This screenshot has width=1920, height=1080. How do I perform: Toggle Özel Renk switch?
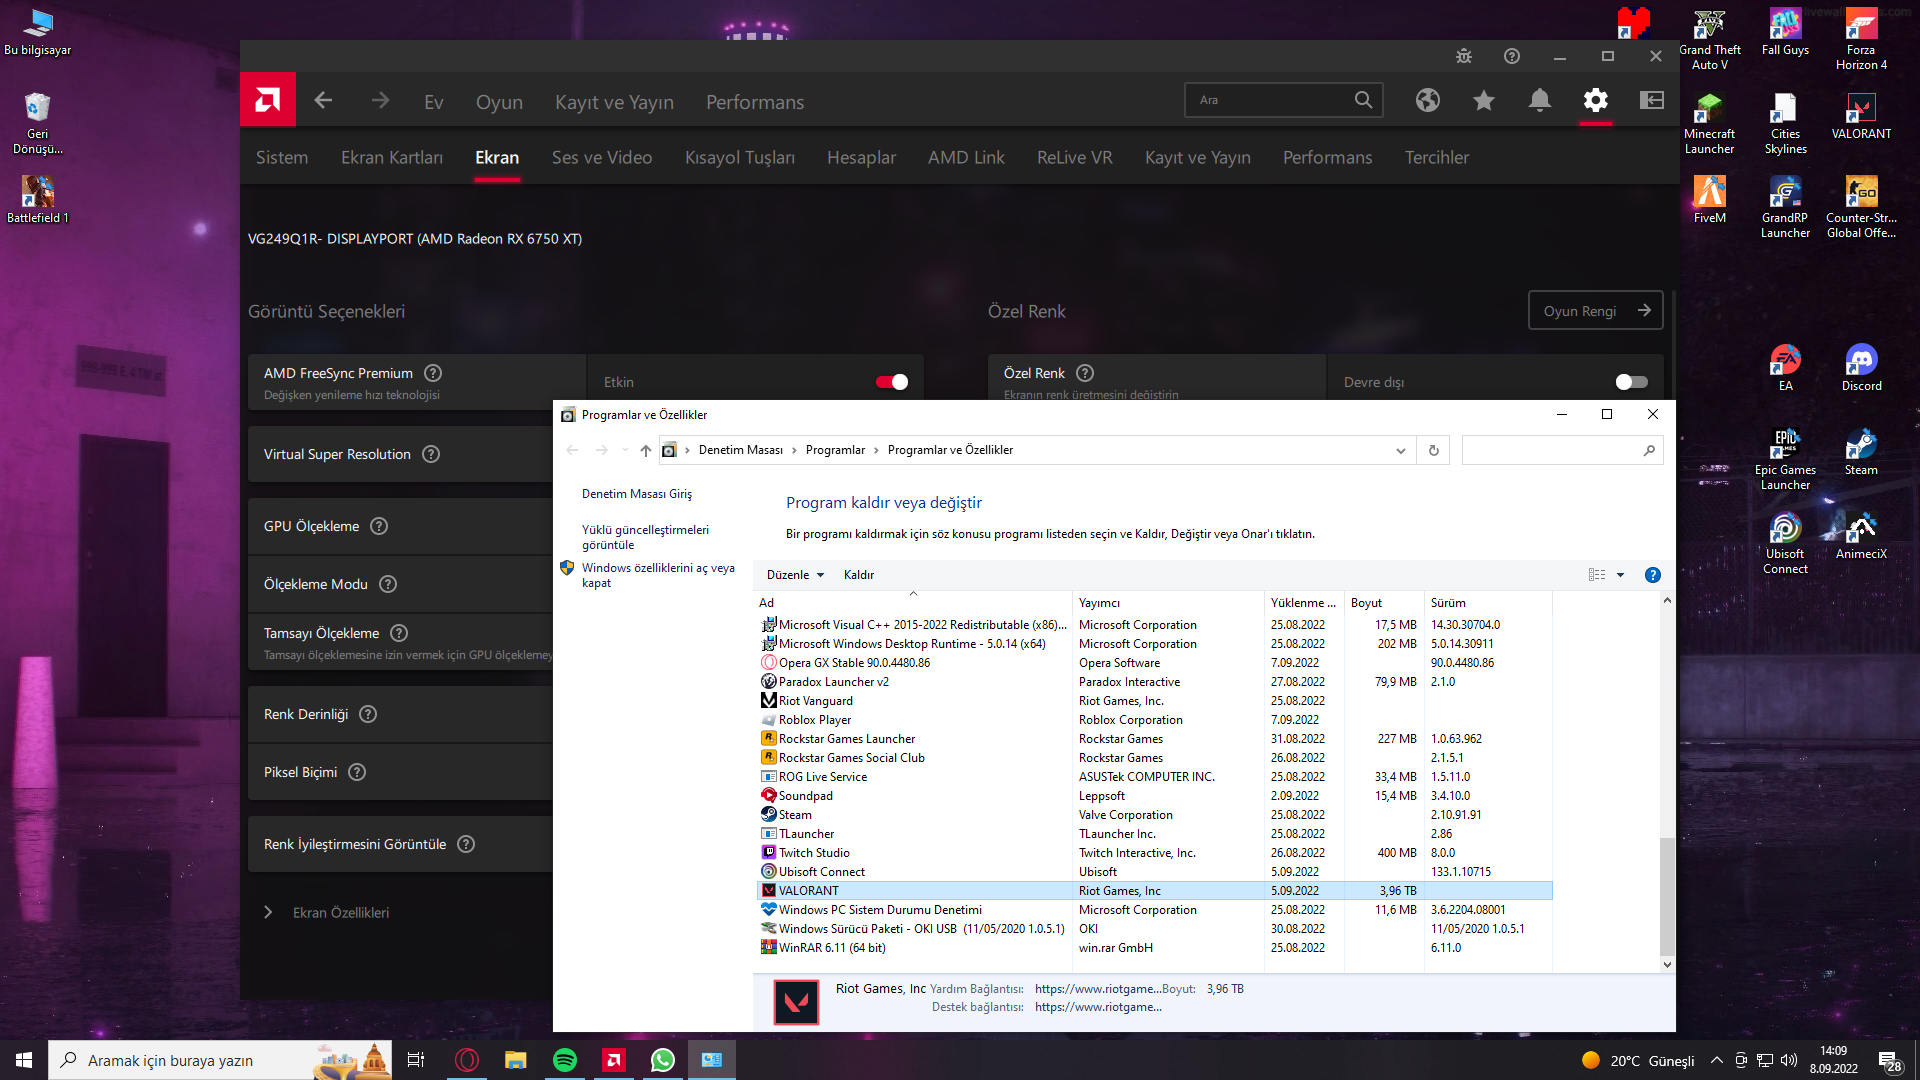click(x=1631, y=382)
